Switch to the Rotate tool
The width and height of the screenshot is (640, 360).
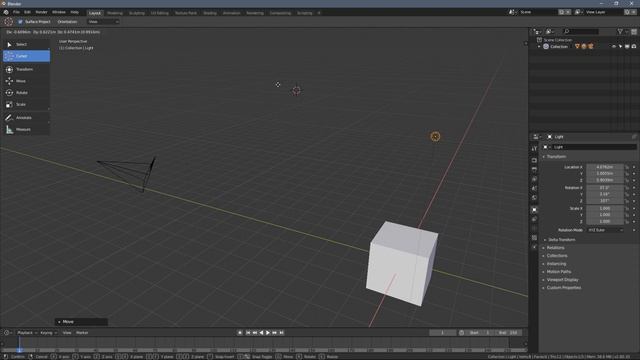coord(26,93)
